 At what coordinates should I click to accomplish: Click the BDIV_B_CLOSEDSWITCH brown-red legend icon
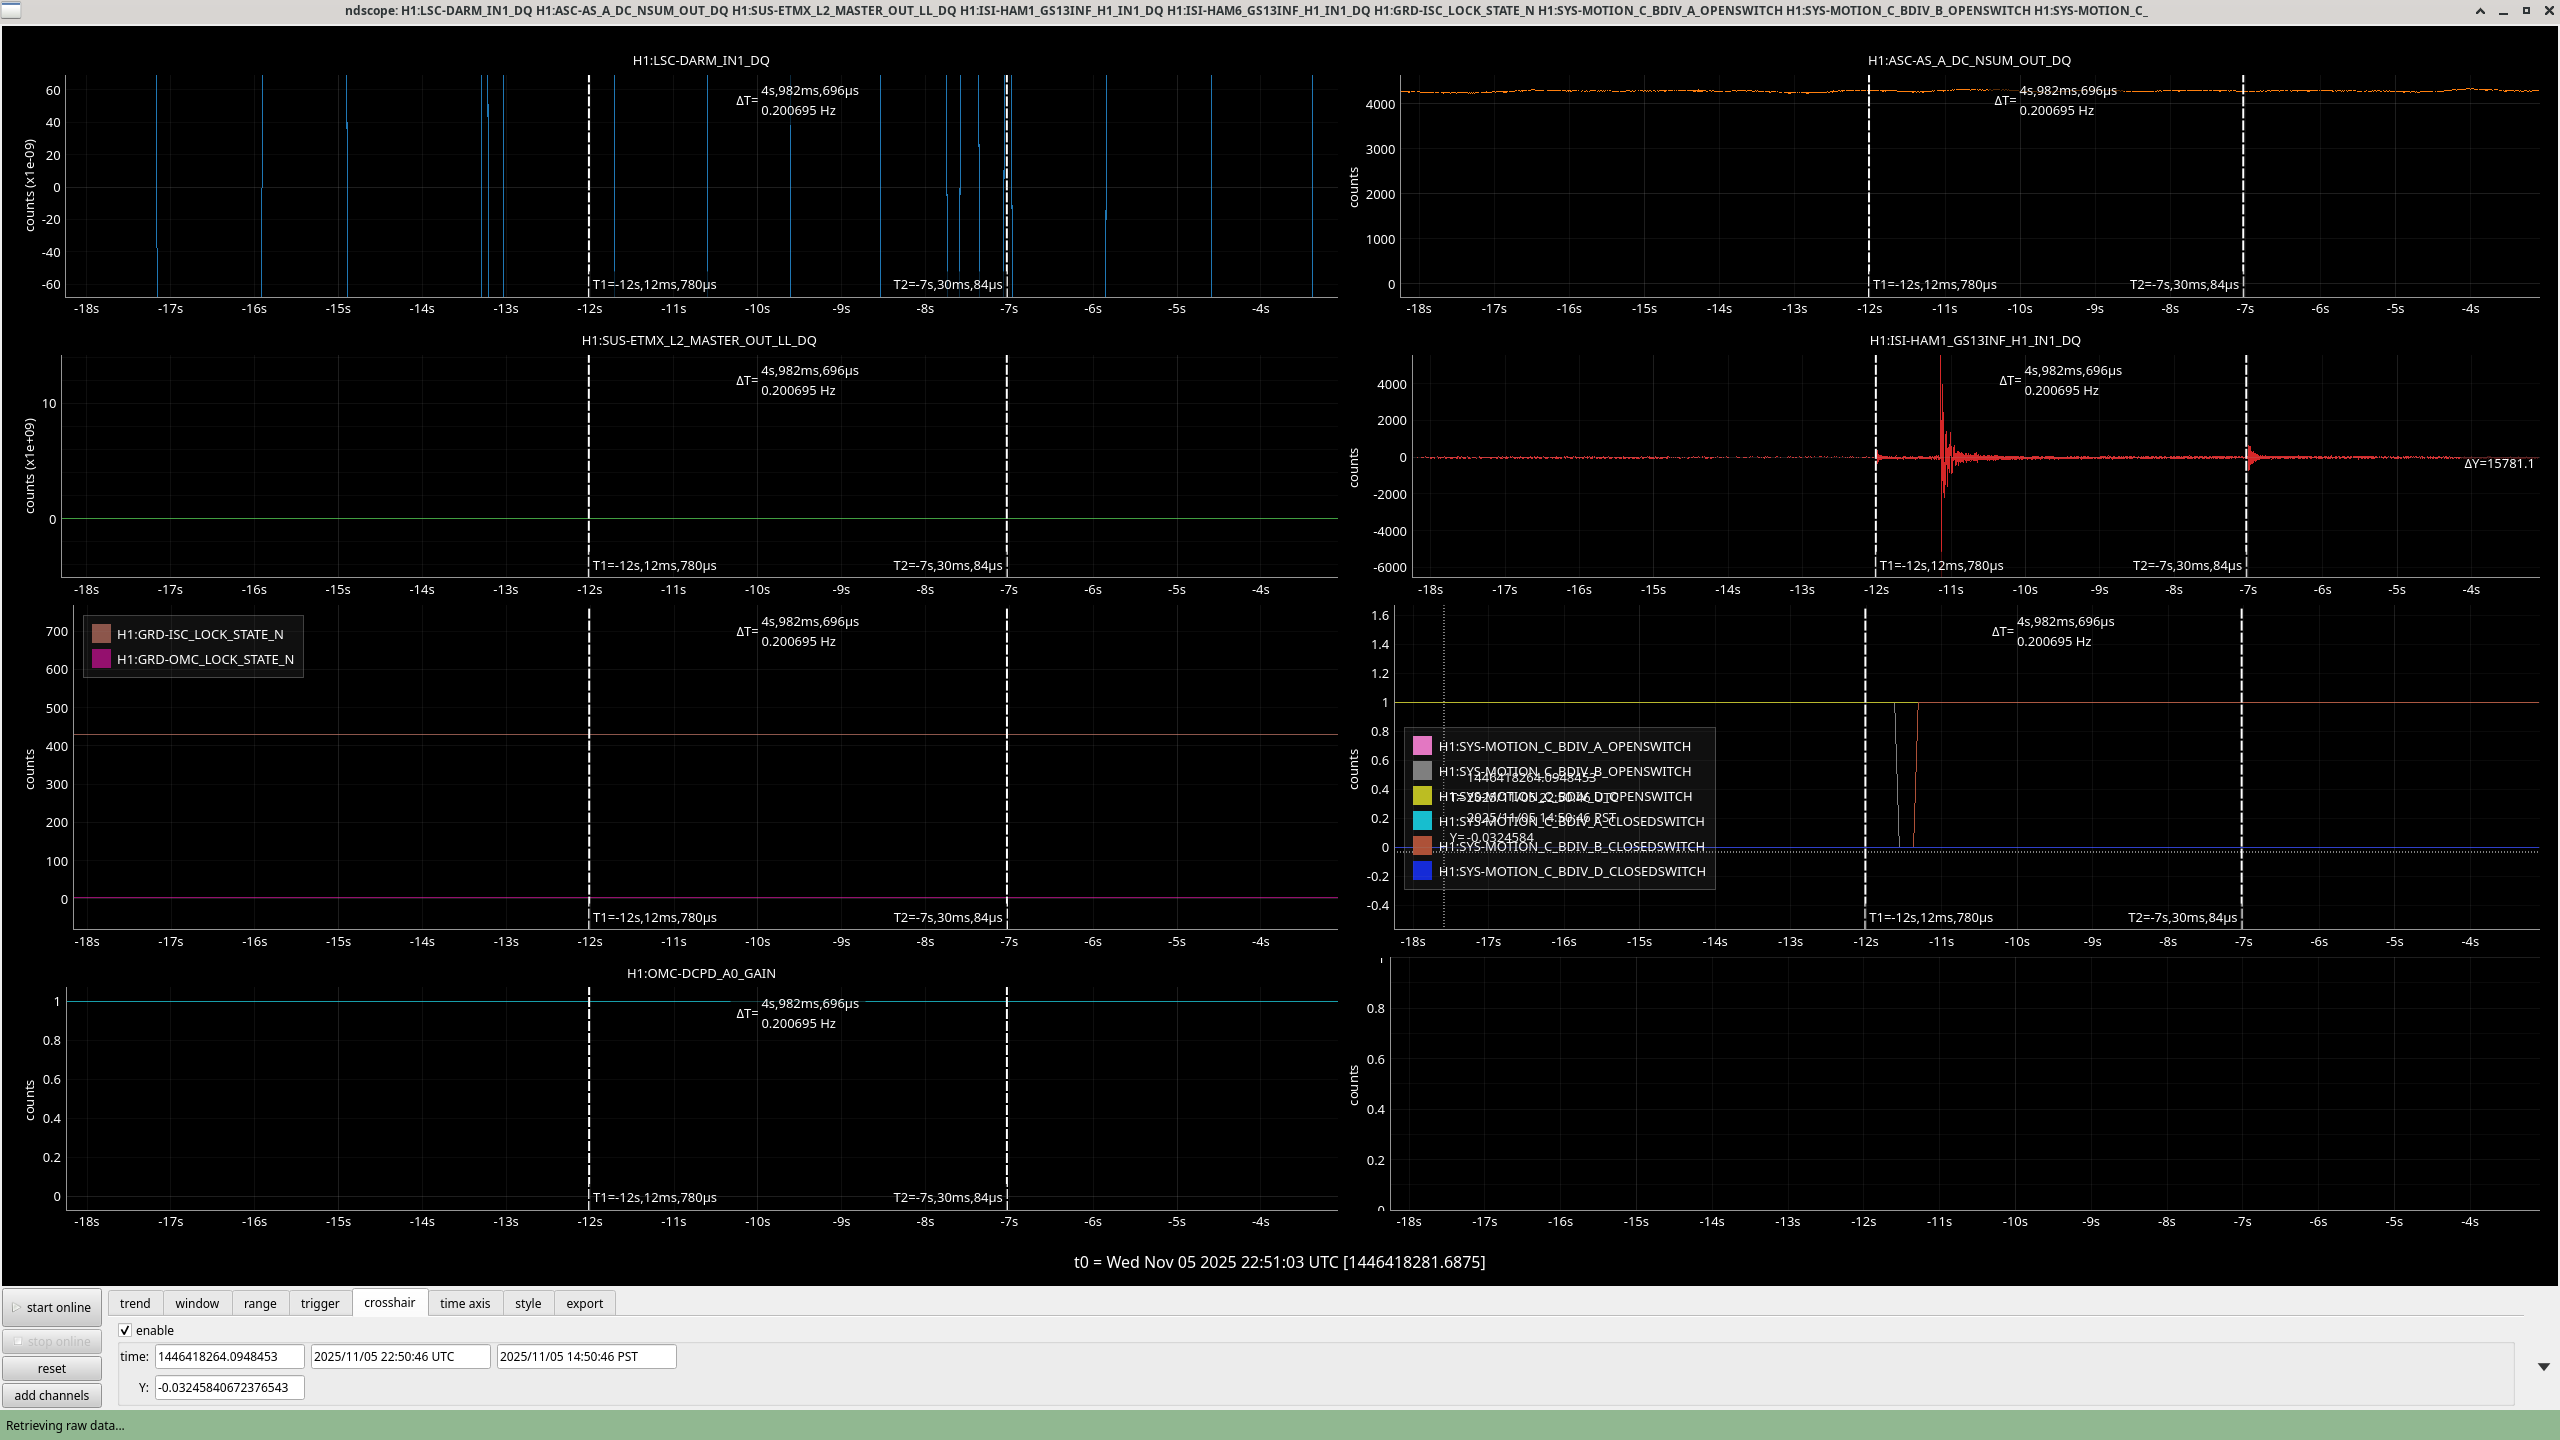click(1422, 846)
